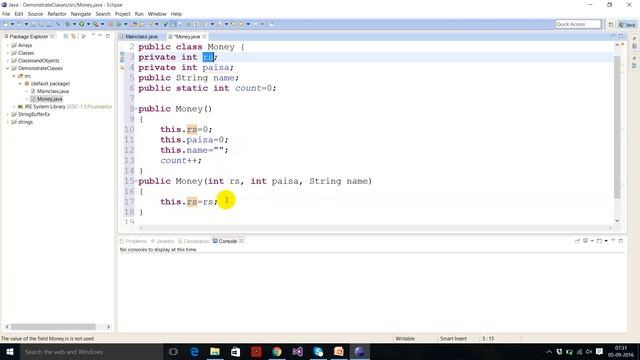The height and width of the screenshot is (360, 640).
Task: Minimize the Console view
Action: [x=613, y=241]
